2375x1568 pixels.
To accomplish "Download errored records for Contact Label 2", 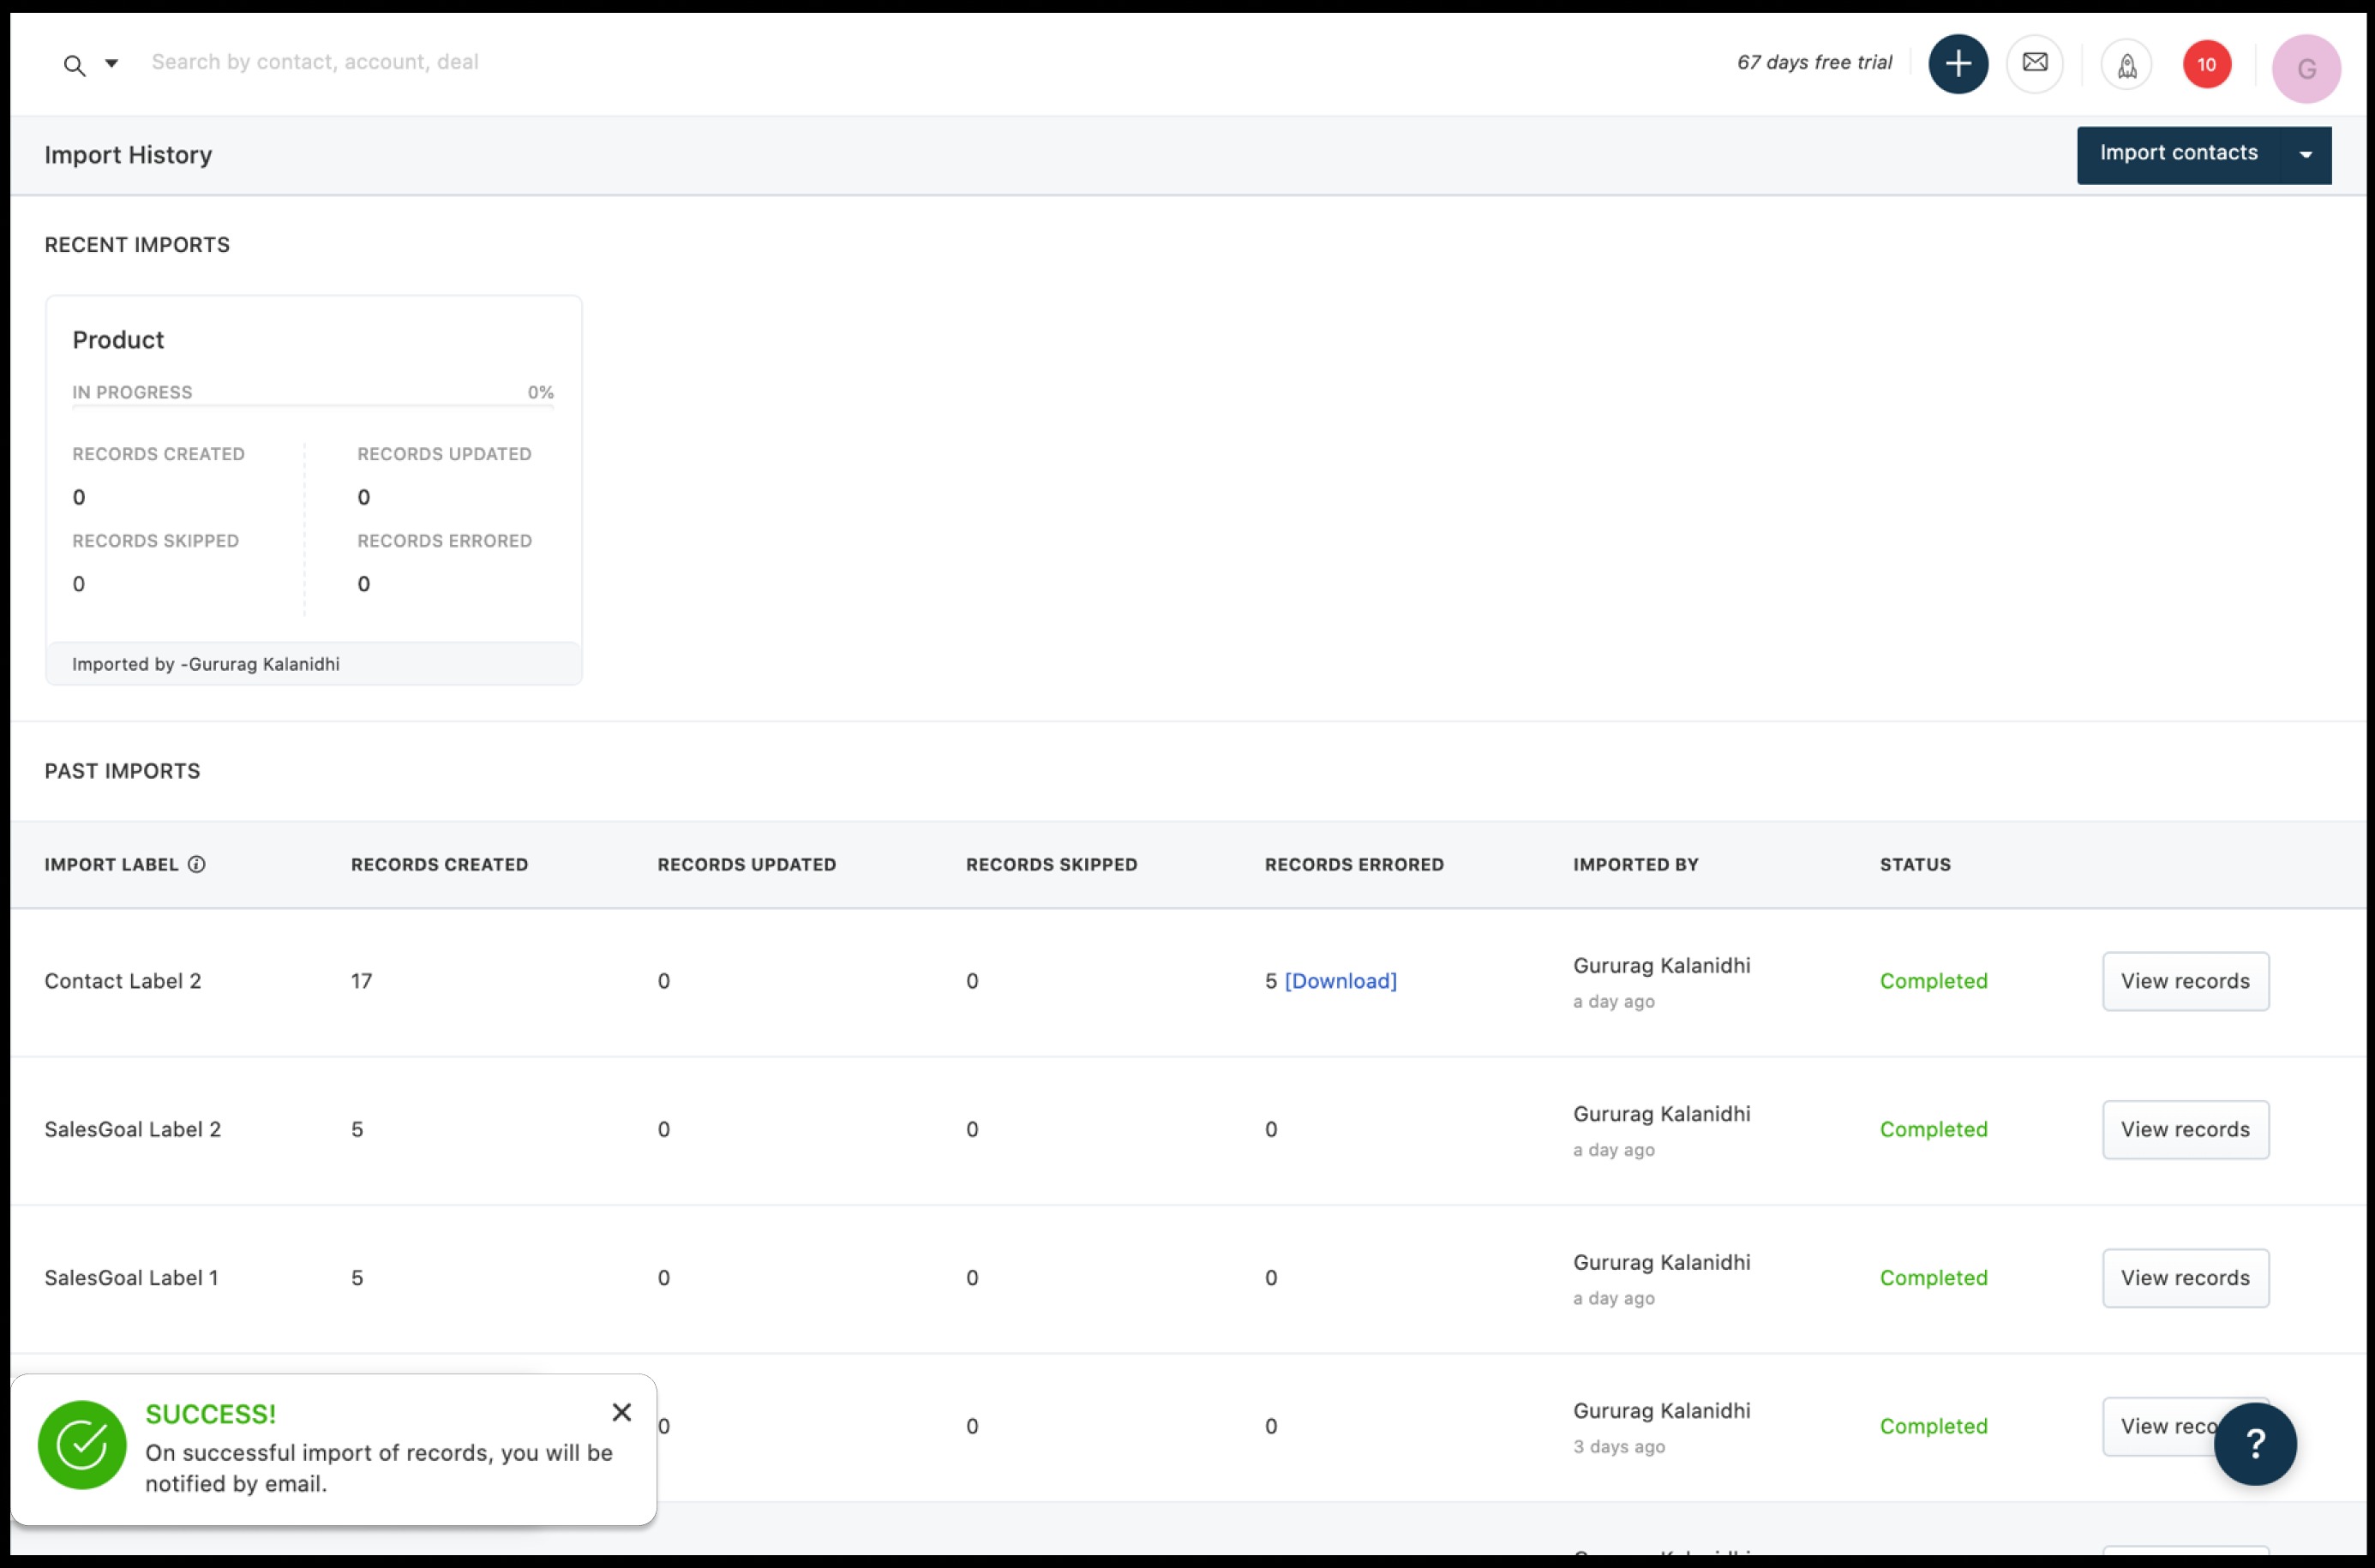I will click(x=1340, y=981).
